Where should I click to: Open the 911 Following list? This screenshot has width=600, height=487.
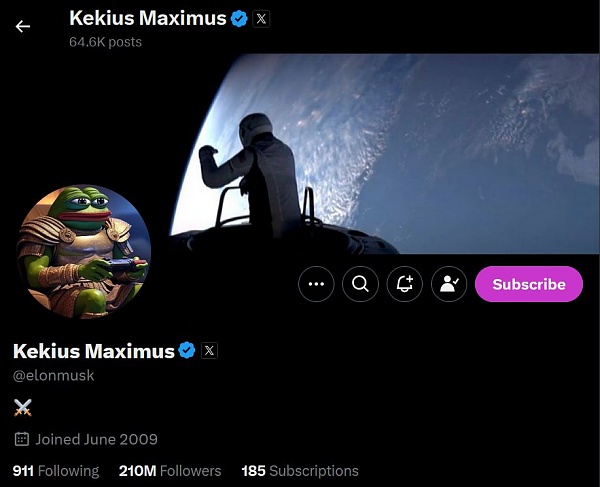point(56,471)
